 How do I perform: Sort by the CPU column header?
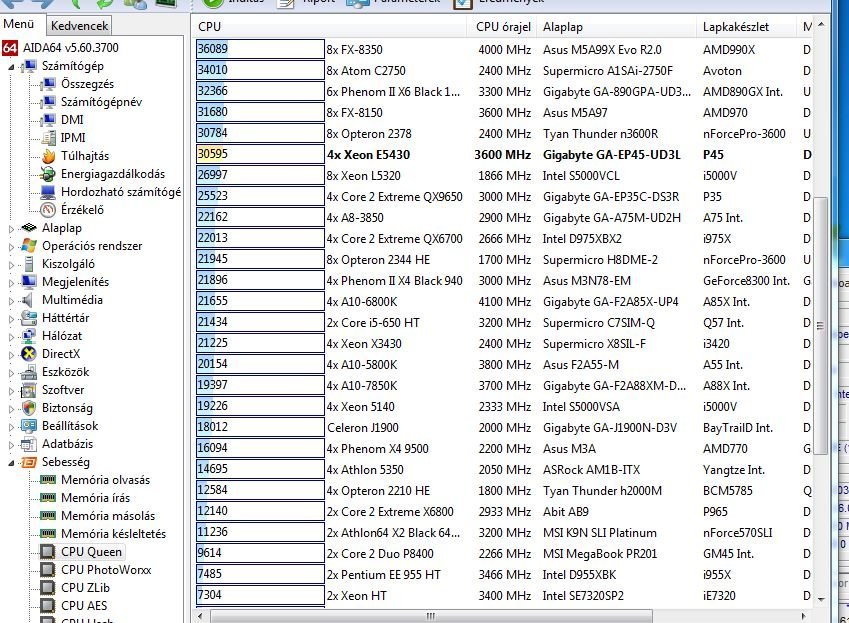tap(328, 27)
